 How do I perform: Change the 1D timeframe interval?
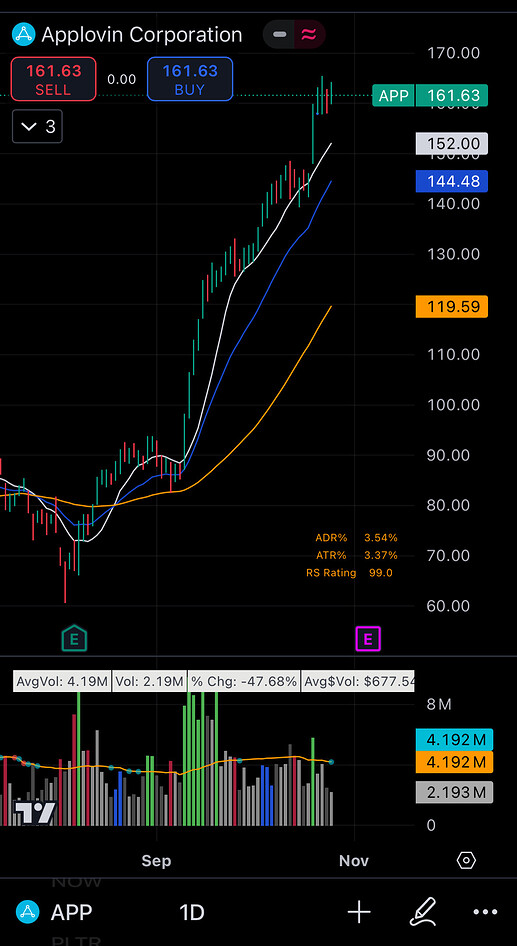coord(192,912)
